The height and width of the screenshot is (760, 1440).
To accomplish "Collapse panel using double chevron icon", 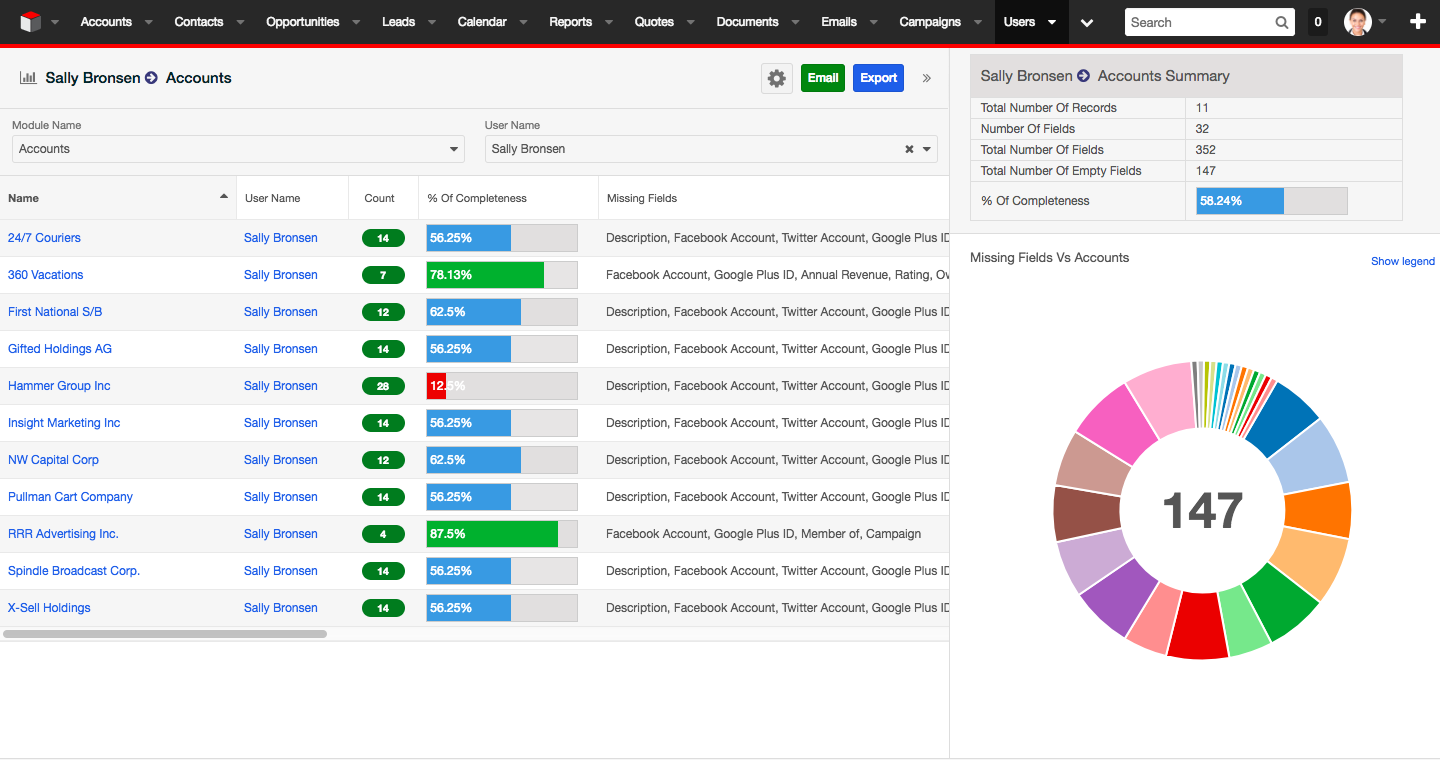I will coord(927,78).
